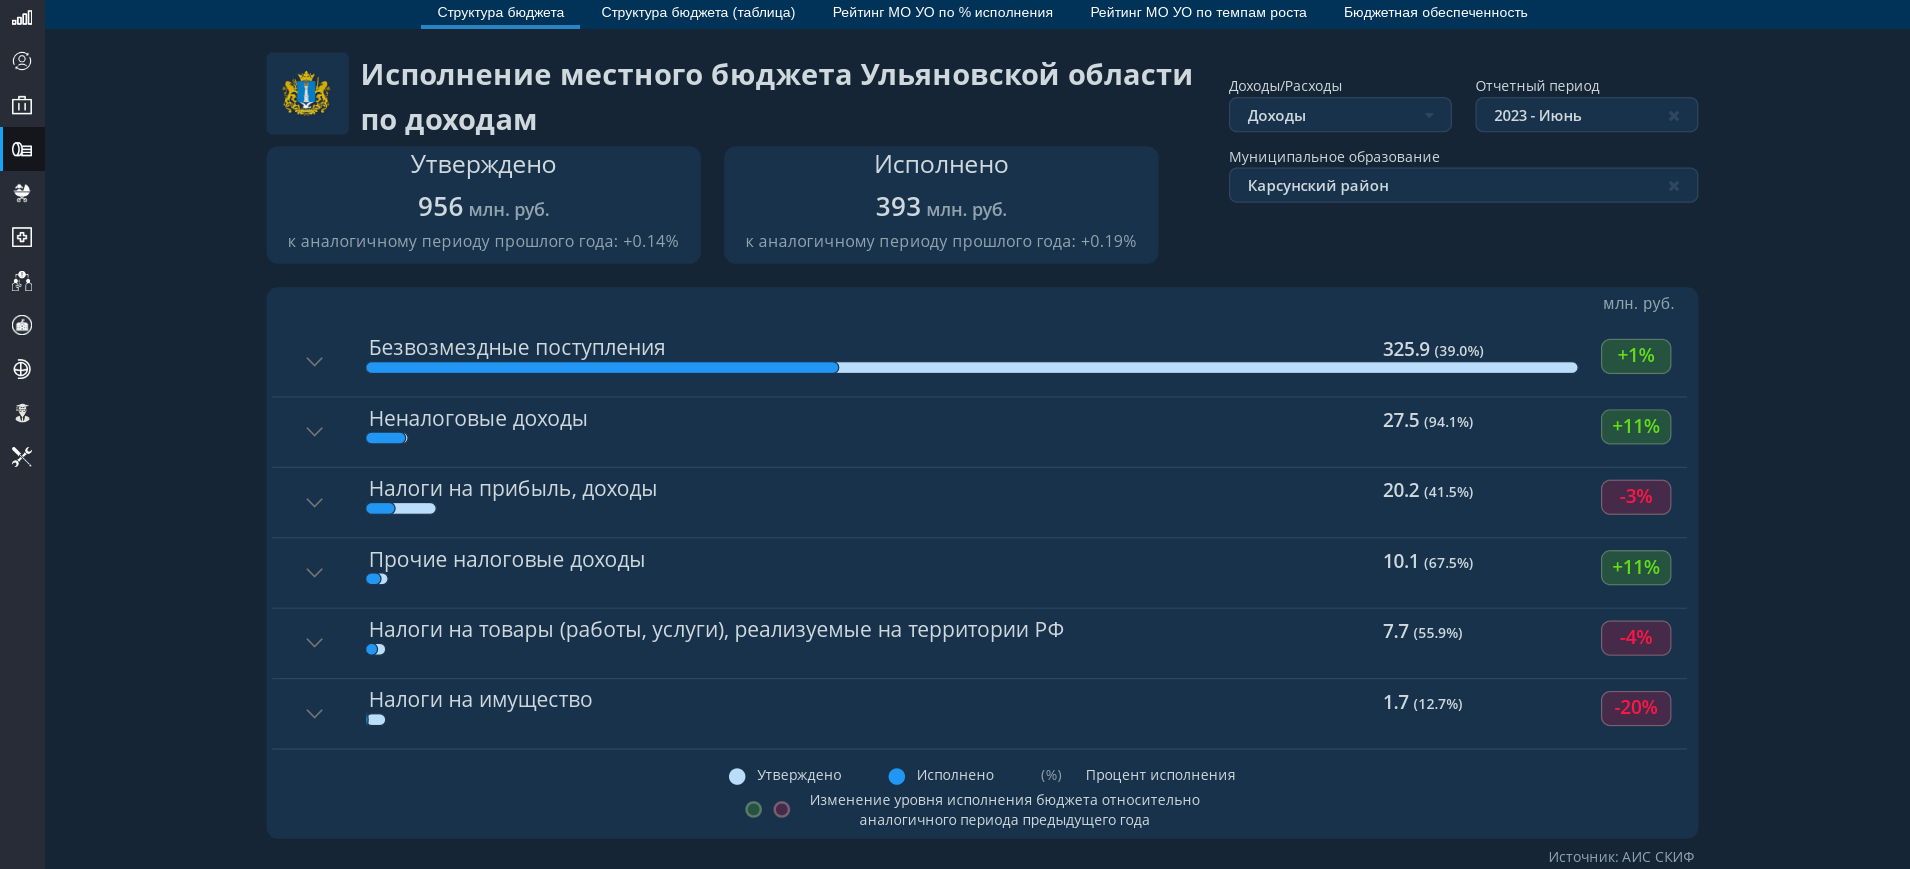
Task: Click the Исполнено 393 млн. руб. card
Action: coord(941,205)
